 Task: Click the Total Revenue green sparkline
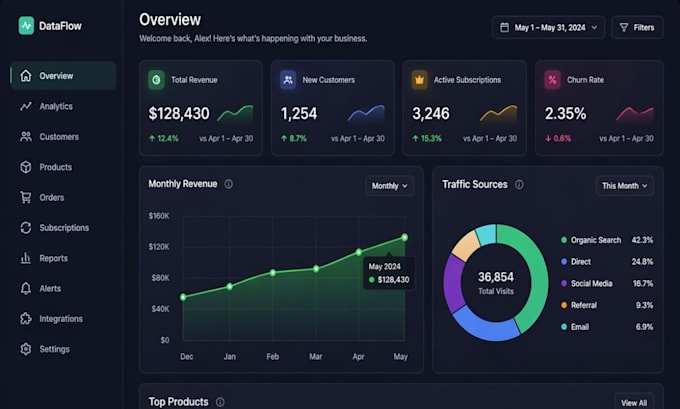[235, 114]
